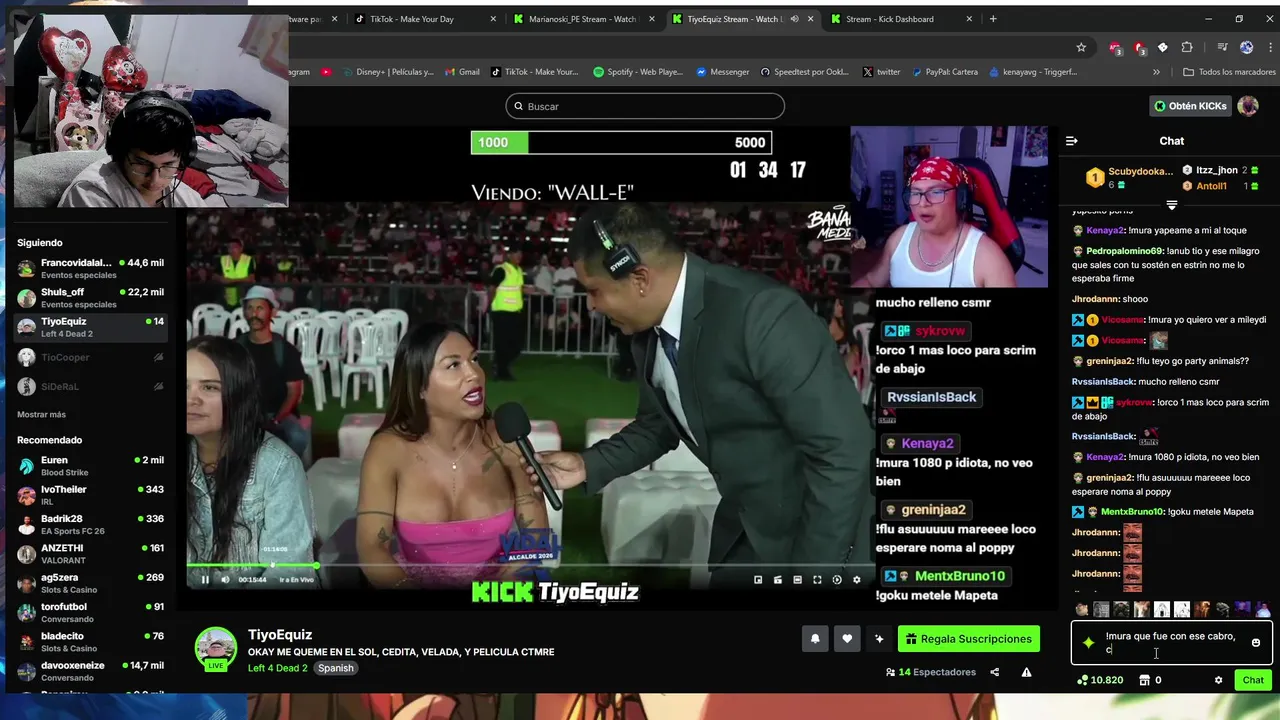Open offline SiDeRaL channel
This screenshot has width=1280, height=720.
tap(90, 386)
